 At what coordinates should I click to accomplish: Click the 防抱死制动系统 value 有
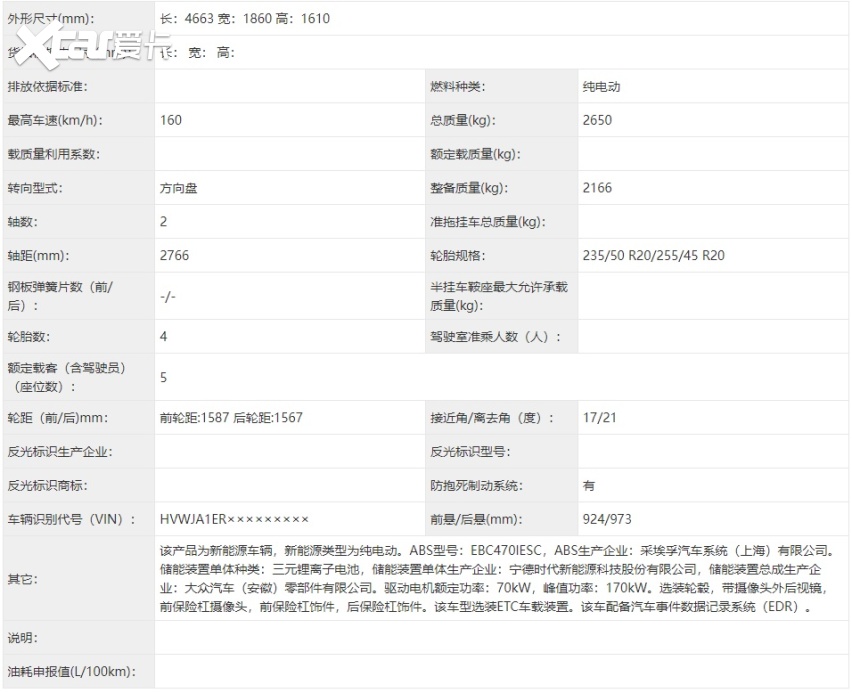click(589, 486)
